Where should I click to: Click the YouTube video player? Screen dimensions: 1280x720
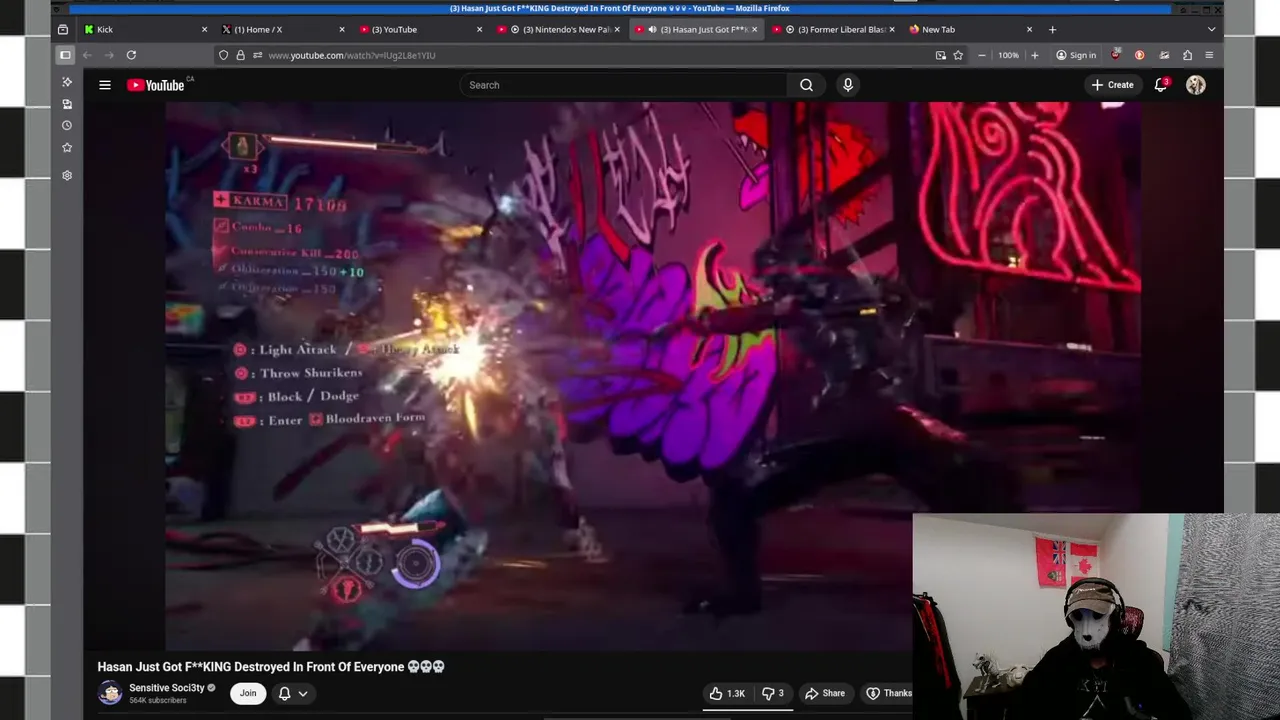pyautogui.click(x=653, y=376)
